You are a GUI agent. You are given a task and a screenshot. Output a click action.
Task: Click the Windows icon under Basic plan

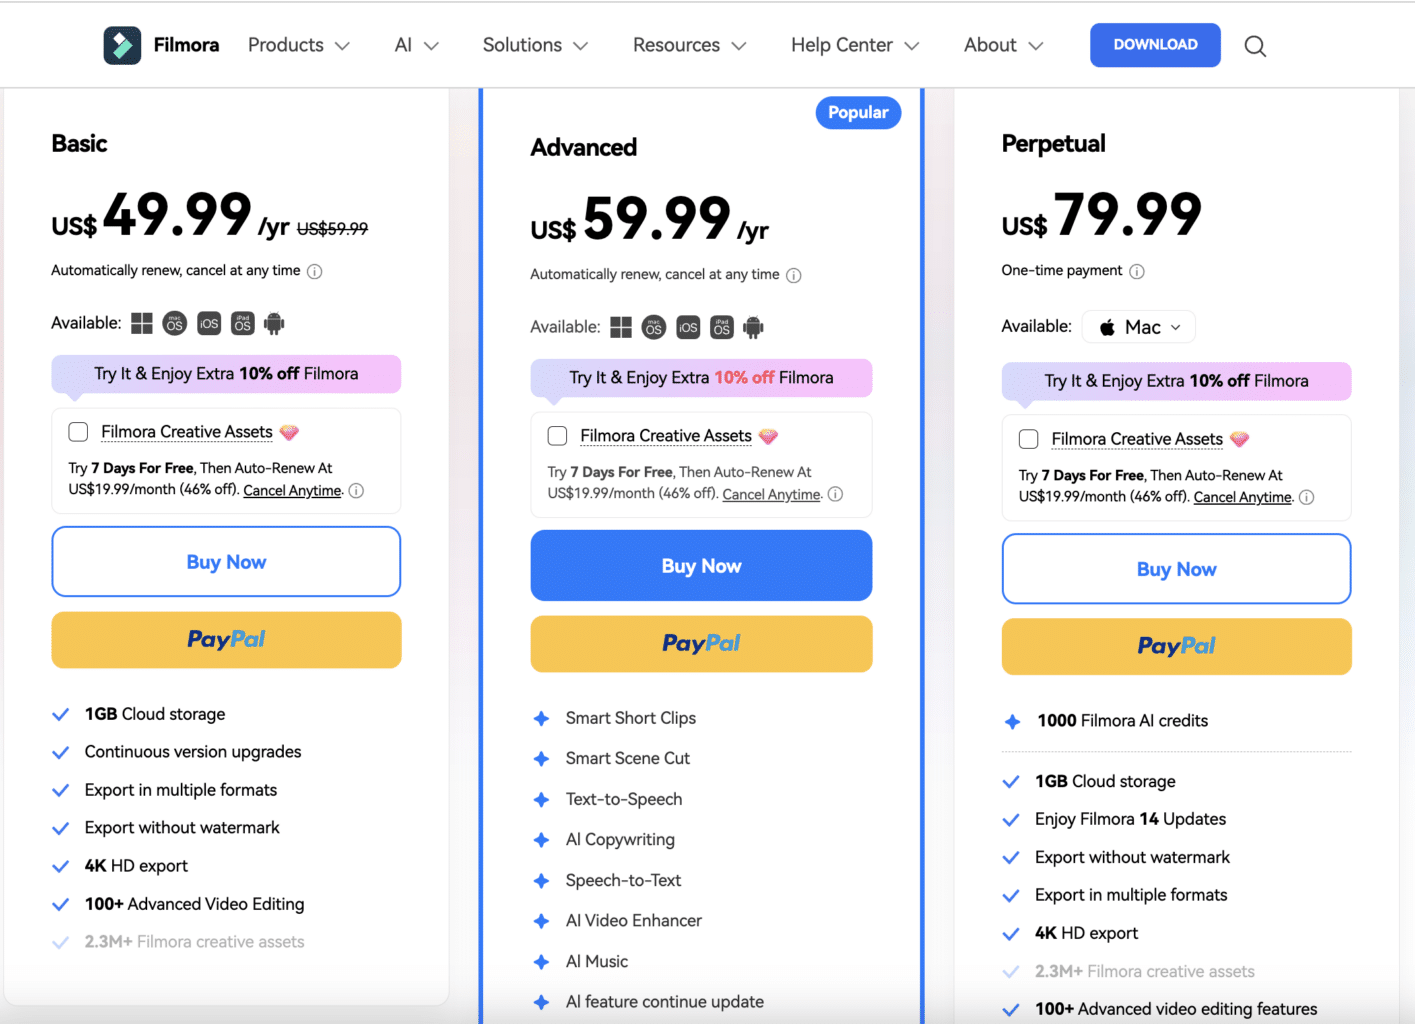click(142, 323)
